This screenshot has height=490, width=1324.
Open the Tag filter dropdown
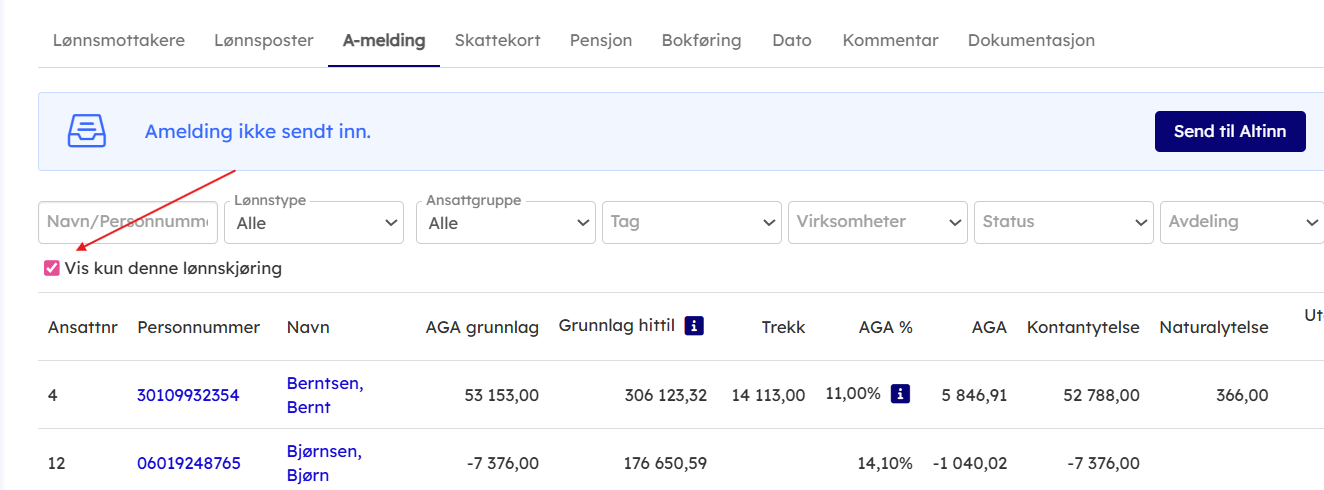(691, 223)
